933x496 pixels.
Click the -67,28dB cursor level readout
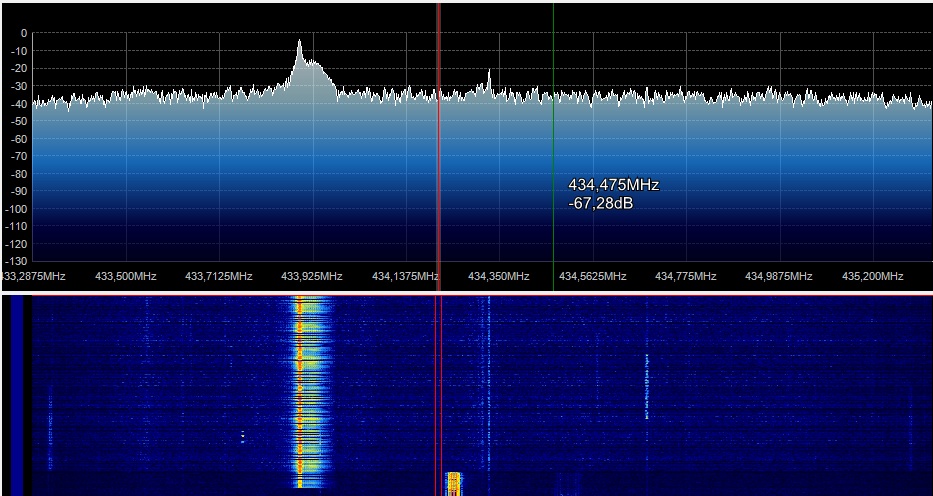coord(600,203)
